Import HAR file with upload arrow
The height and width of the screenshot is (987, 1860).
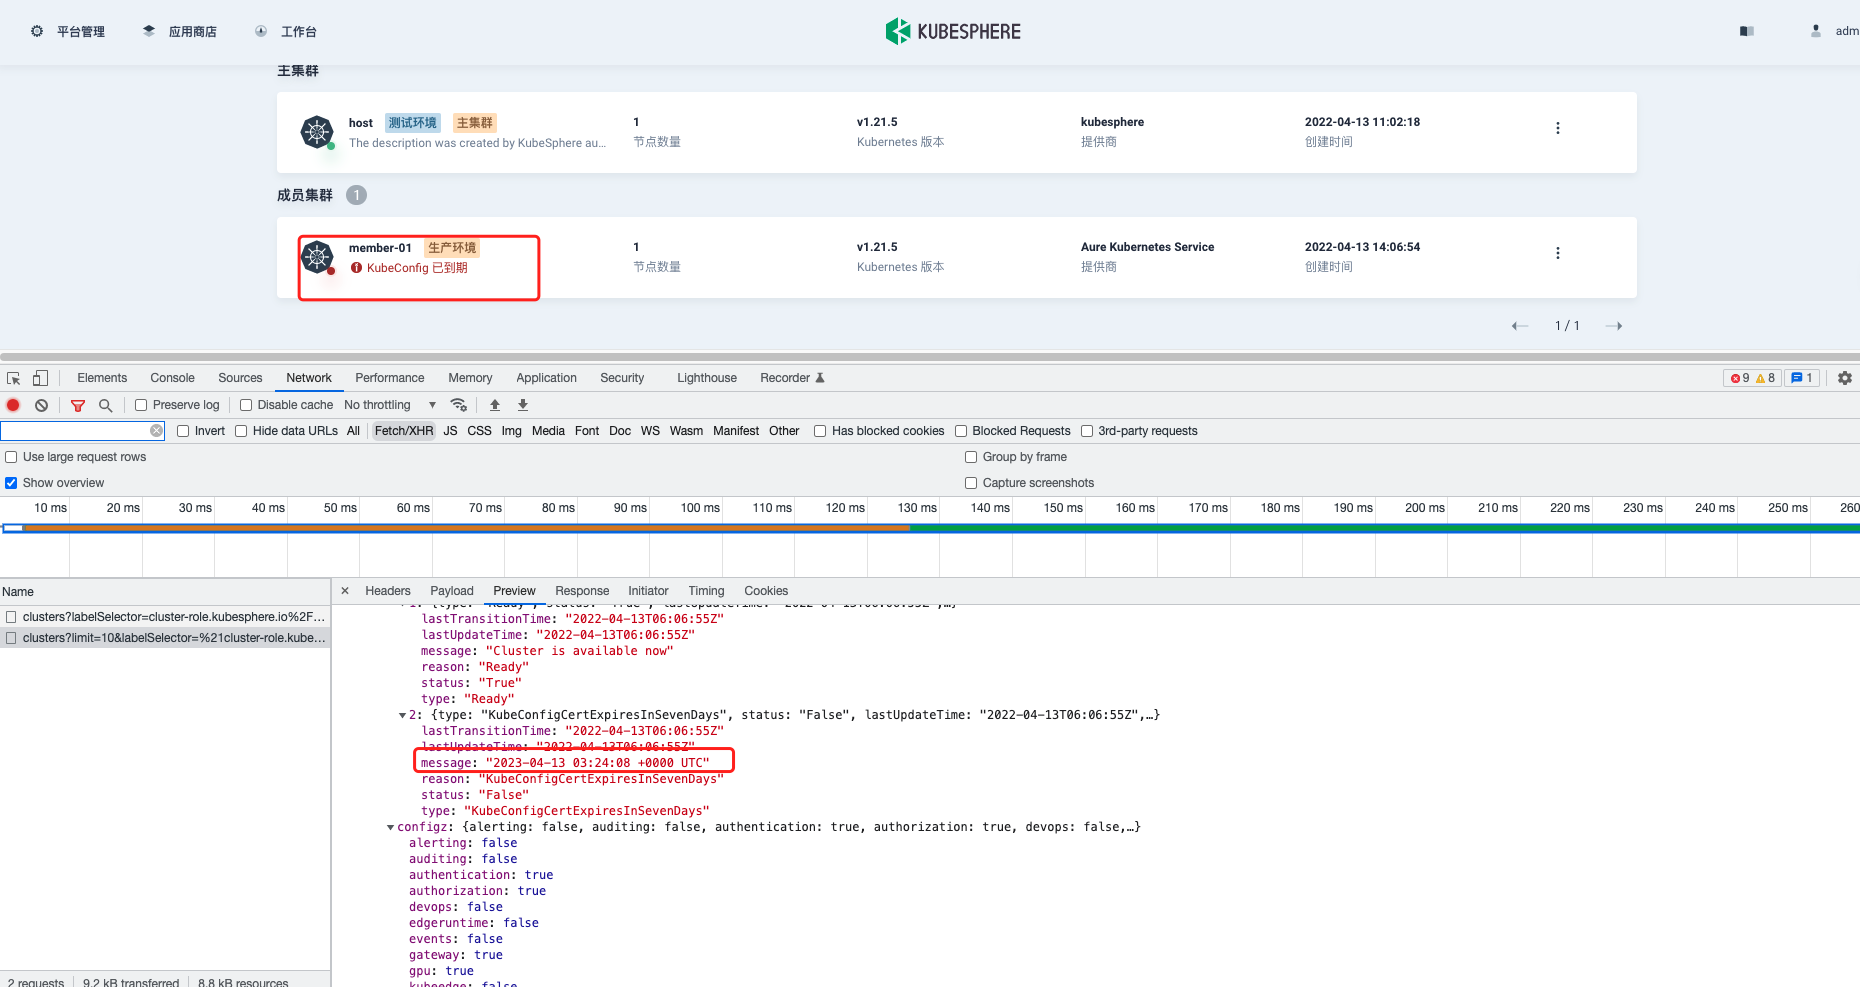495,405
